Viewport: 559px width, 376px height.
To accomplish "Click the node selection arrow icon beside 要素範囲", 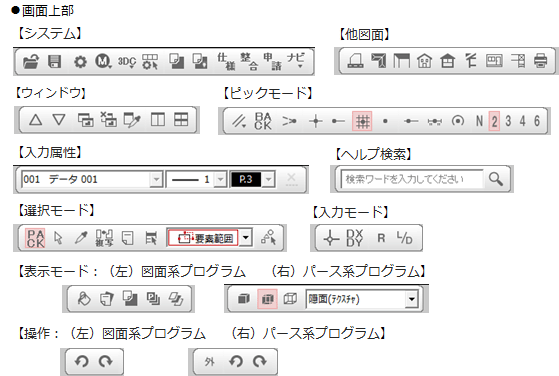I will click(268, 238).
